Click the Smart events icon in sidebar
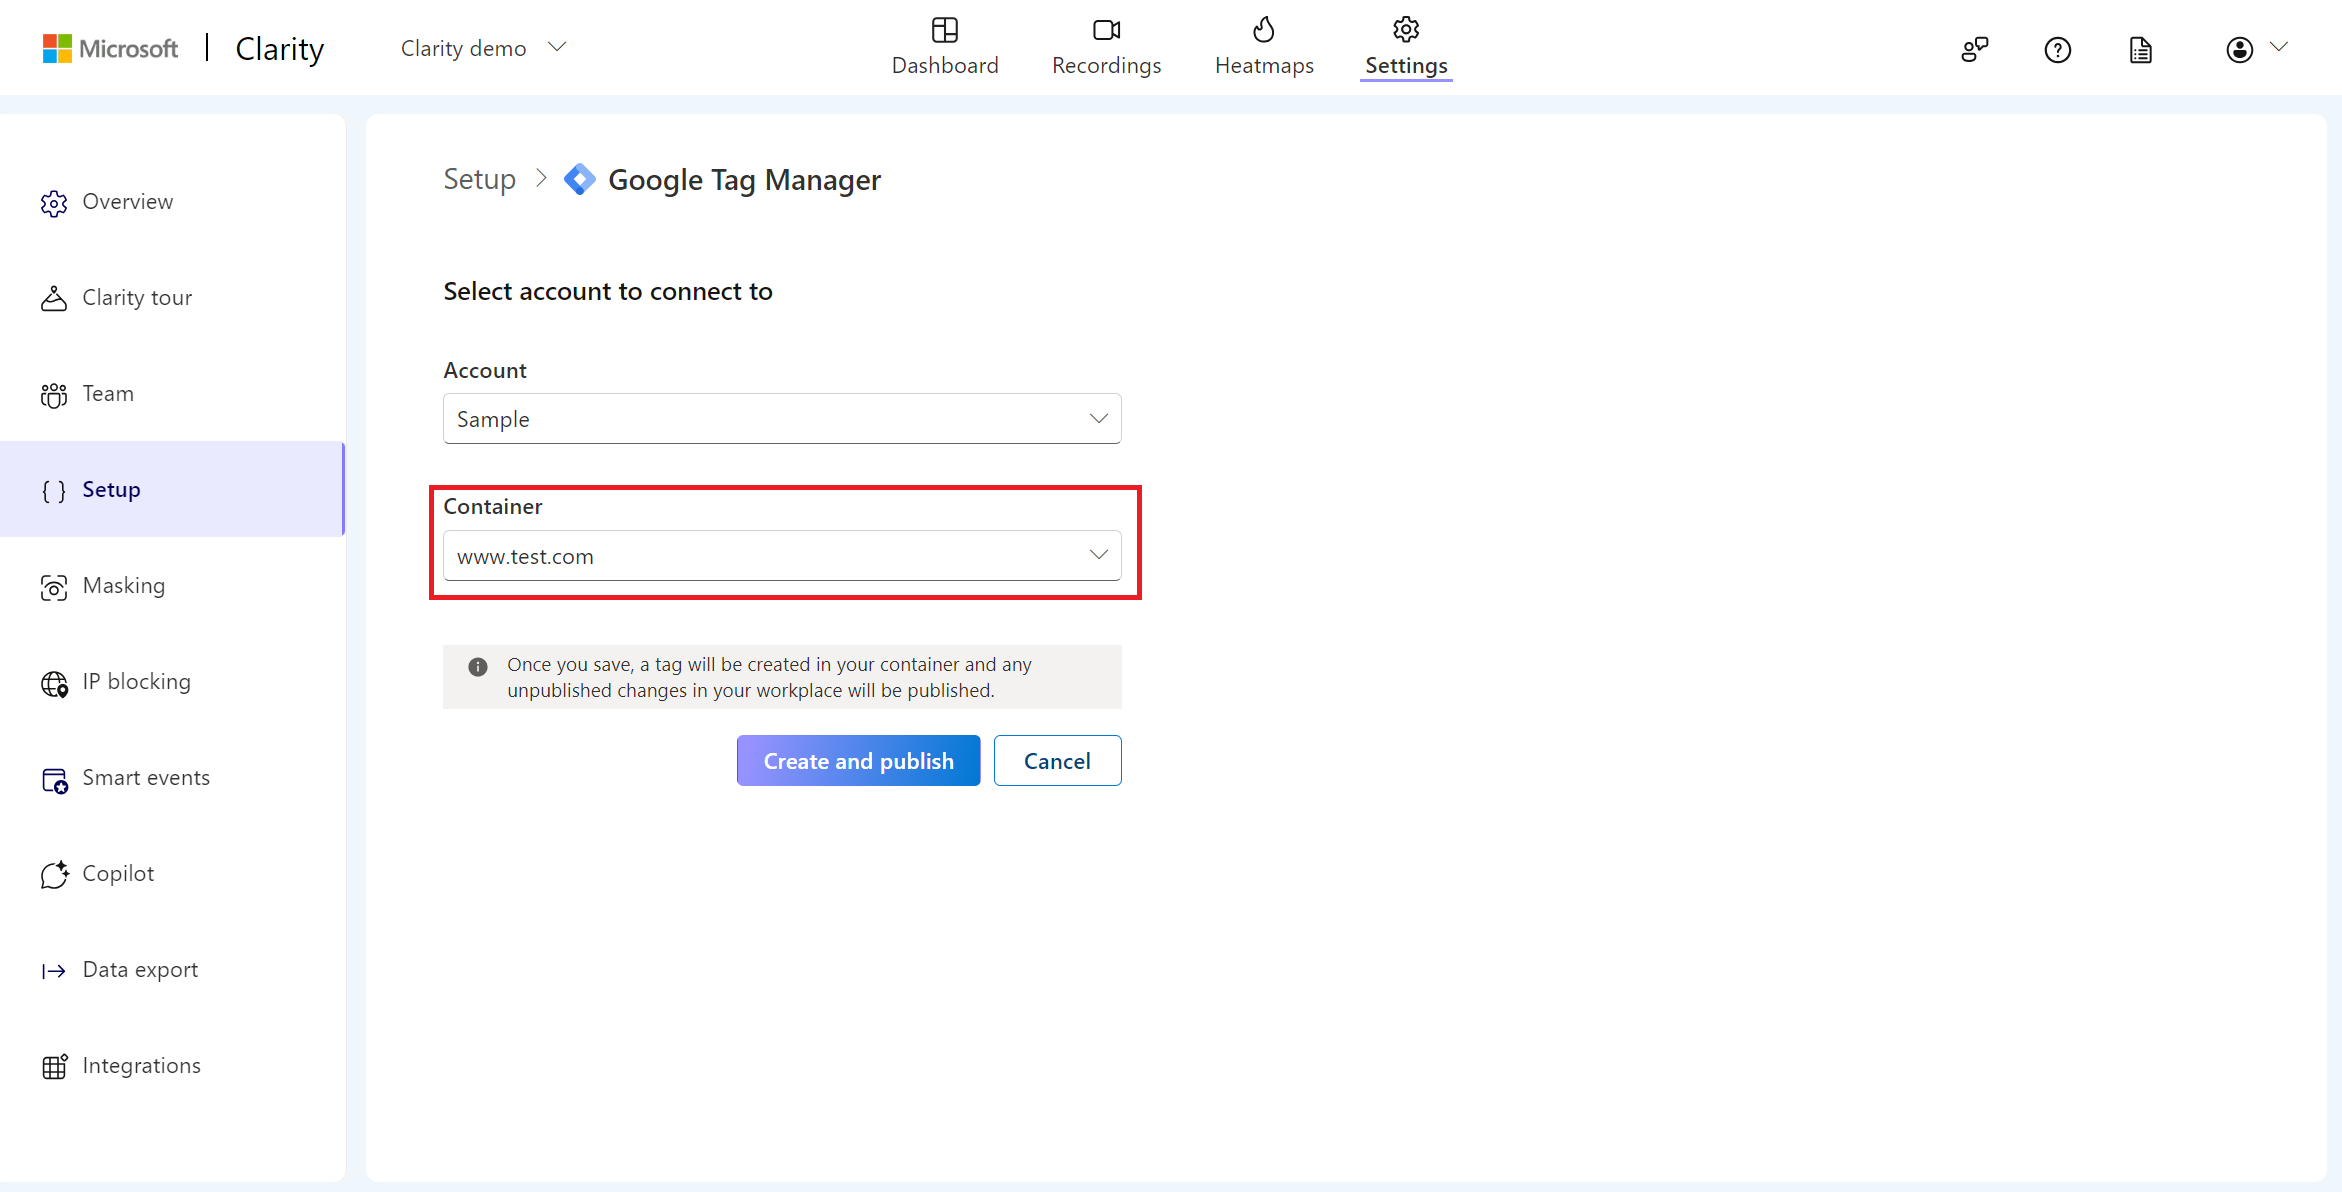The width and height of the screenshot is (2342, 1192). pyautogui.click(x=54, y=780)
